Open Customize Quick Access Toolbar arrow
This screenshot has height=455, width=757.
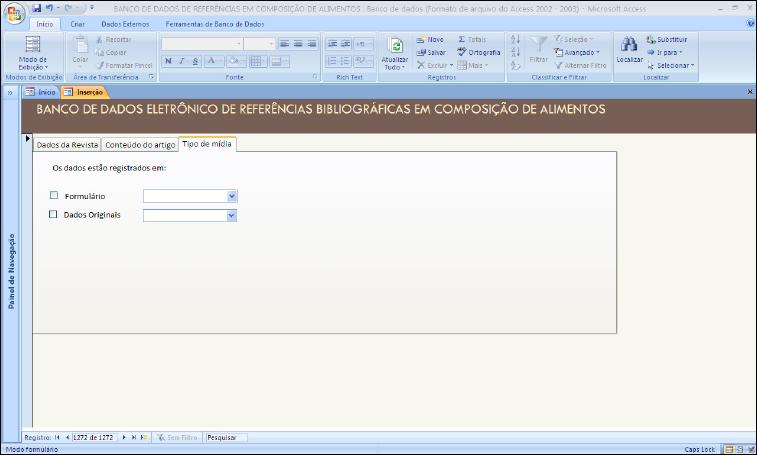point(92,8)
